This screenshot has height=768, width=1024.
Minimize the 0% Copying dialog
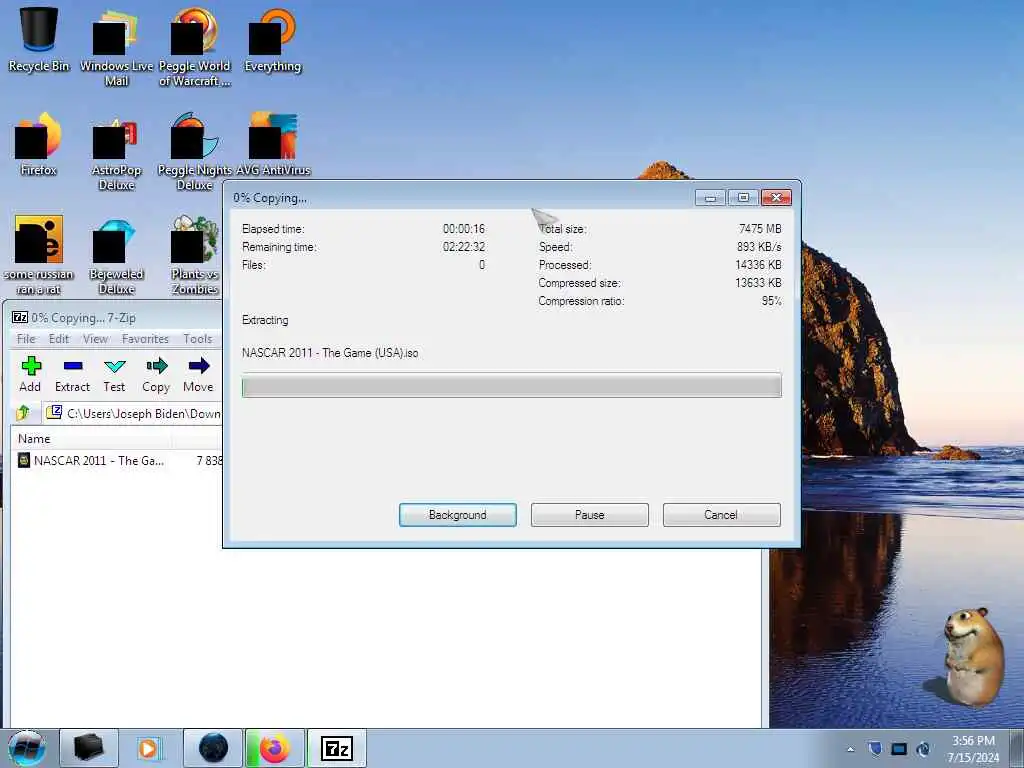tap(711, 197)
